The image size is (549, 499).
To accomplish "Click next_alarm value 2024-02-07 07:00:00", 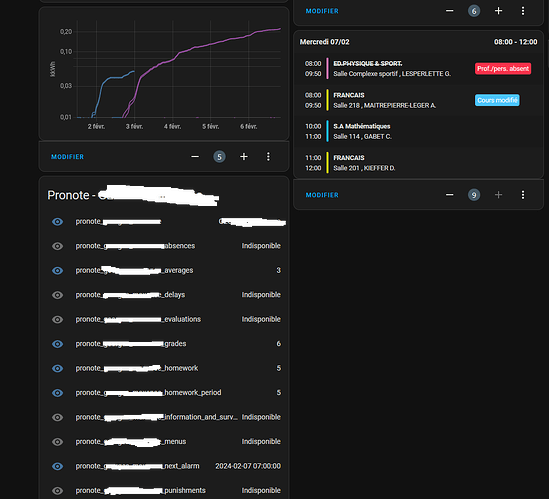I will coord(248,466).
